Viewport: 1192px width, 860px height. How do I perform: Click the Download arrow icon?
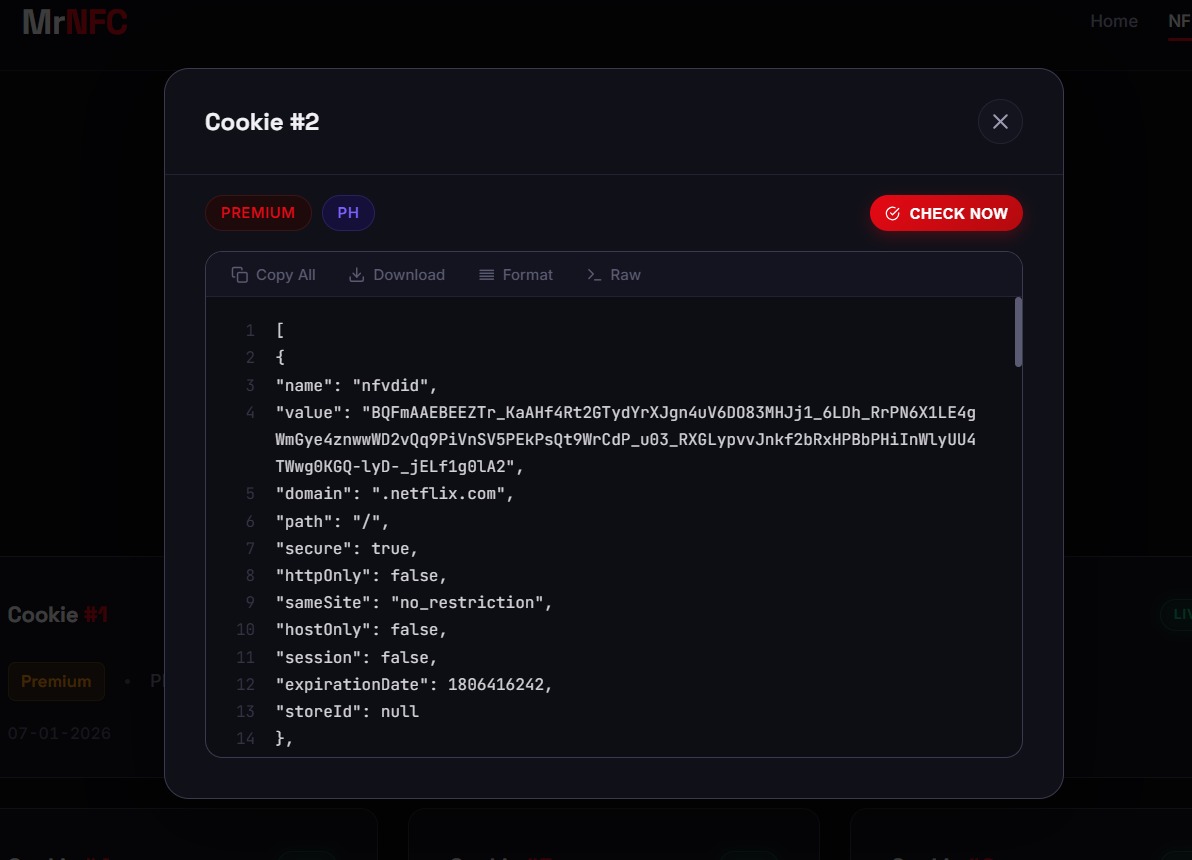(x=357, y=275)
